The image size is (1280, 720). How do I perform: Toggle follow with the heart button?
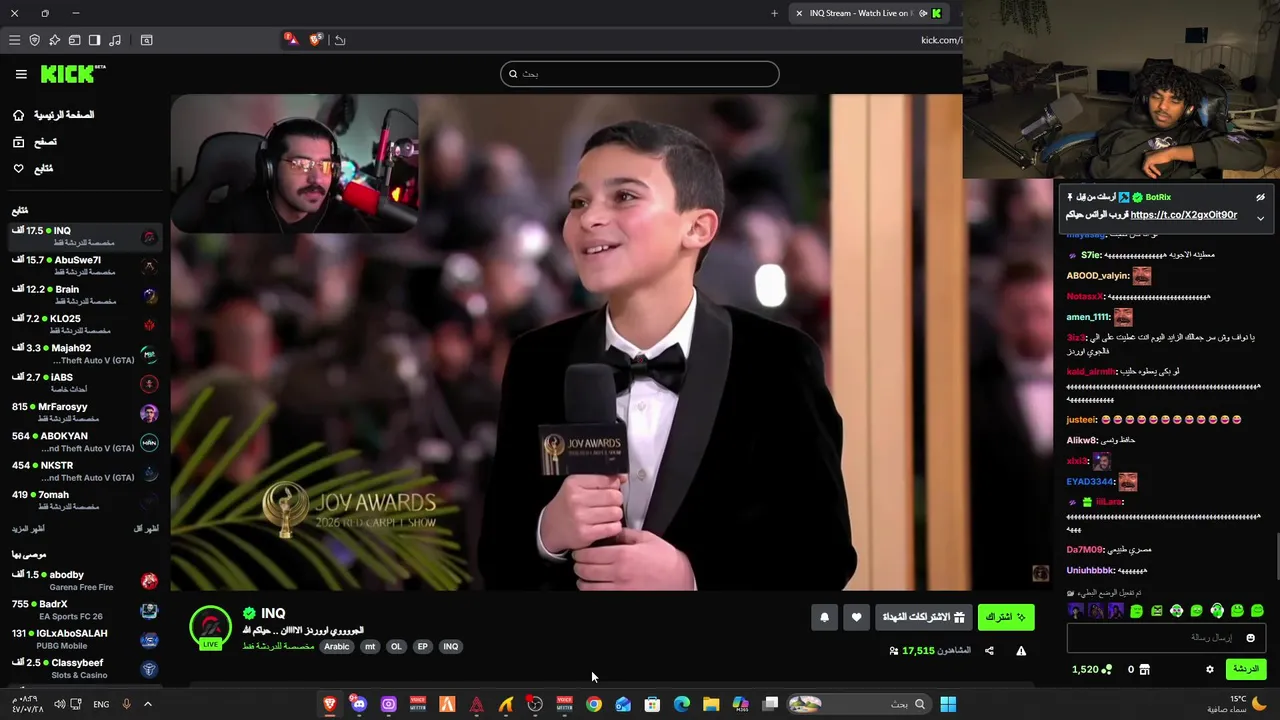pos(856,617)
